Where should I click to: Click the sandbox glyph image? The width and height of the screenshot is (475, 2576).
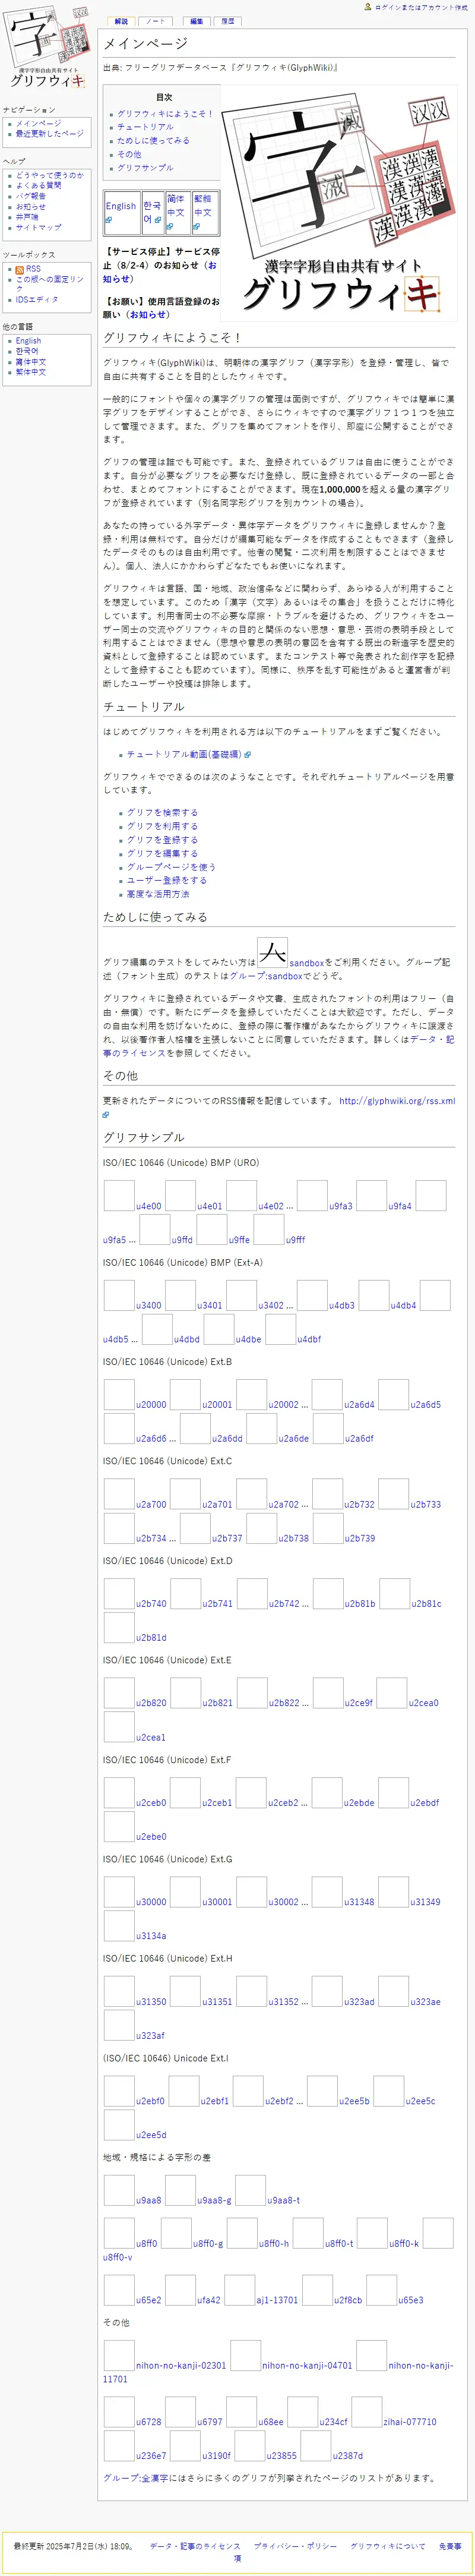272,952
